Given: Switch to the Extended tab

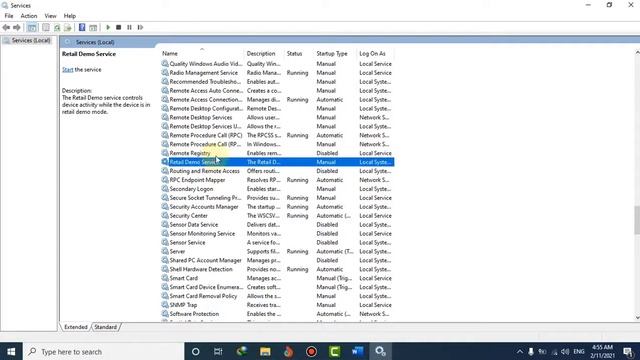Looking at the screenshot, I should (x=76, y=327).
